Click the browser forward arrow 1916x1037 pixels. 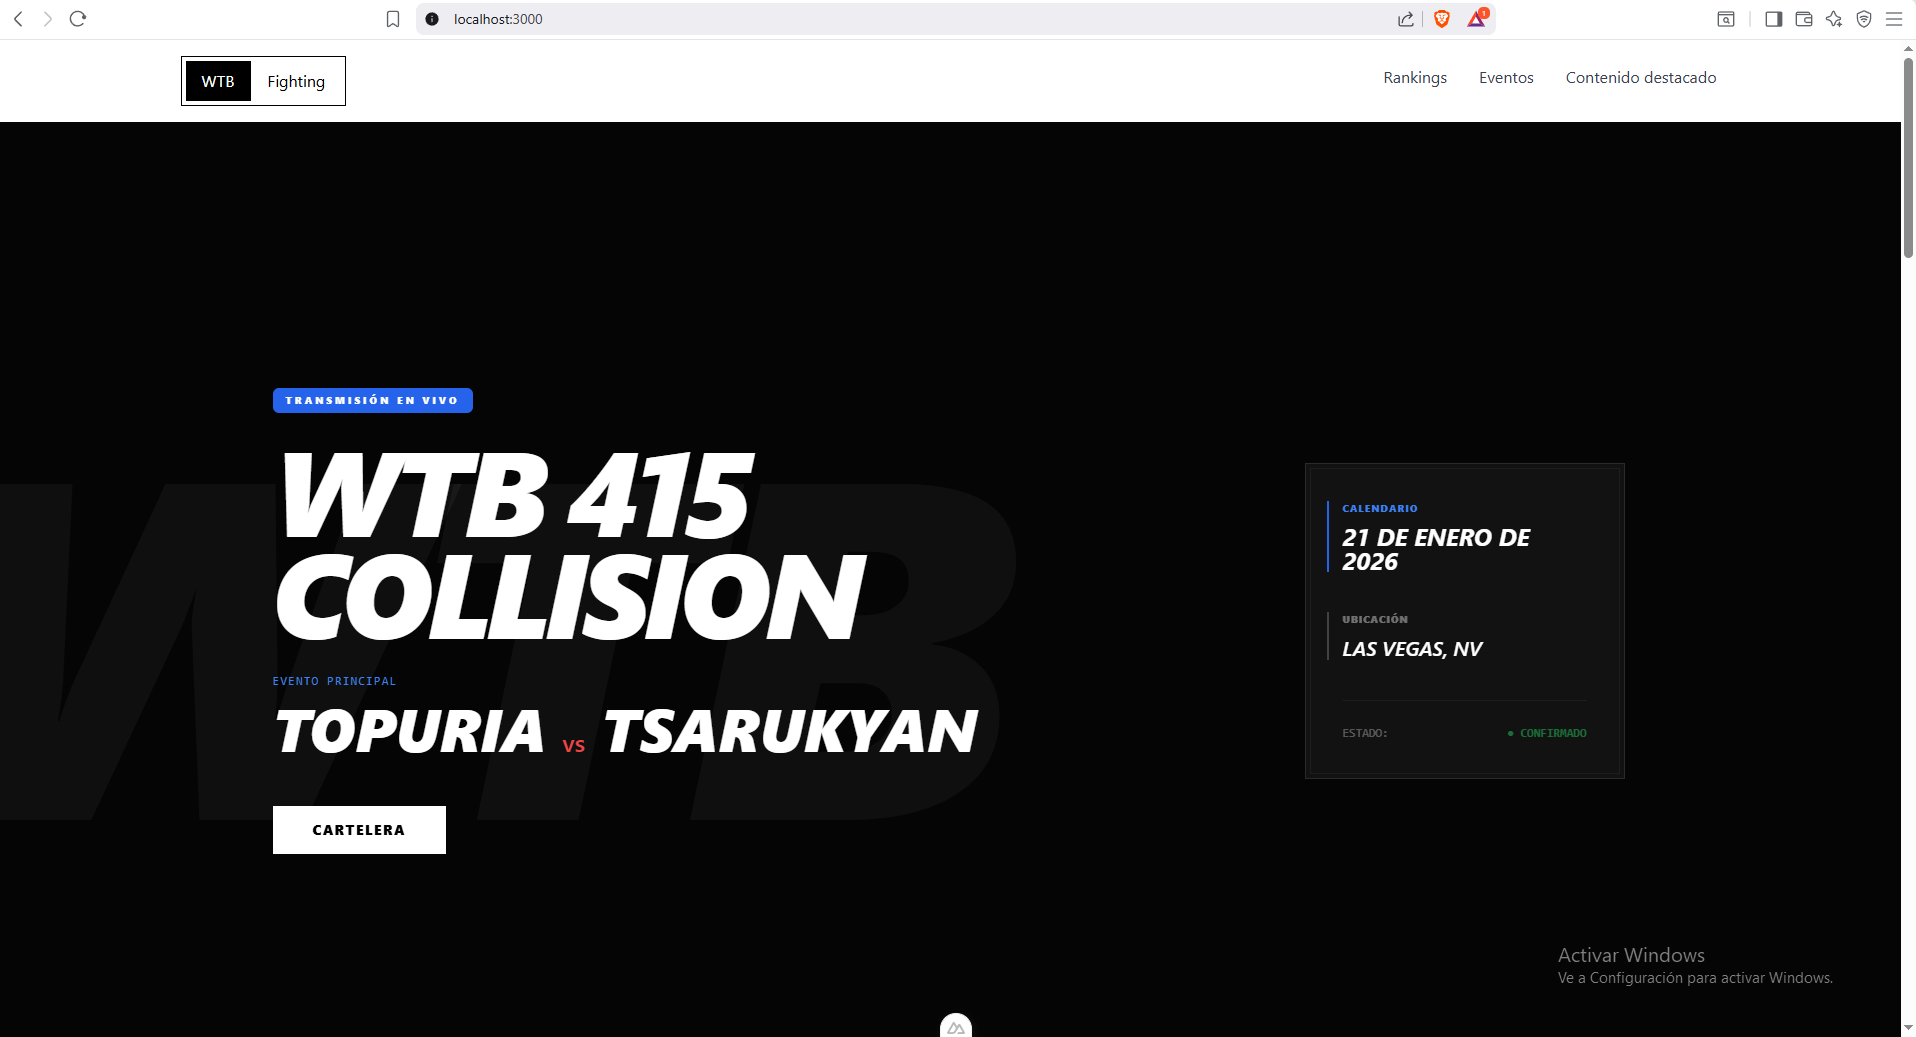(x=47, y=19)
